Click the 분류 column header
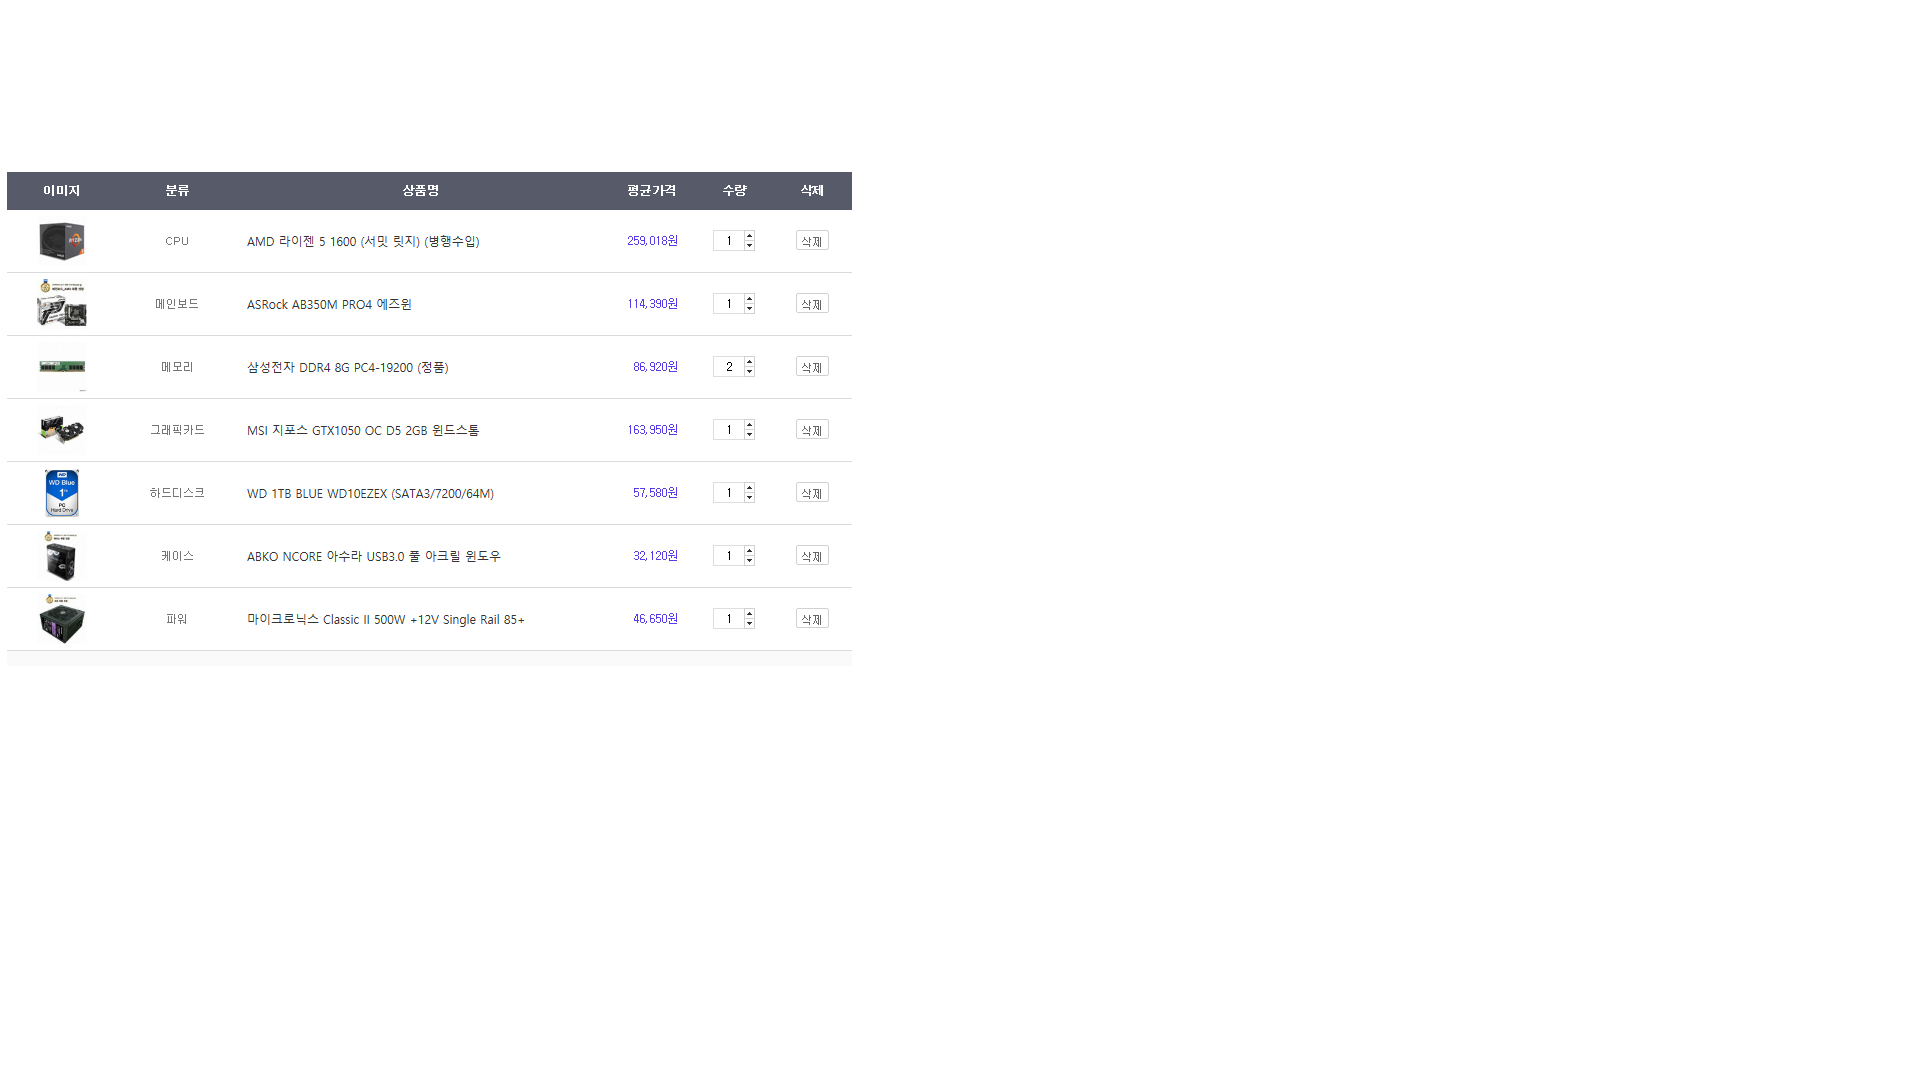Image resolution: width=1920 pixels, height=1080 pixels. pyautogui.click(x=177, y=191)
